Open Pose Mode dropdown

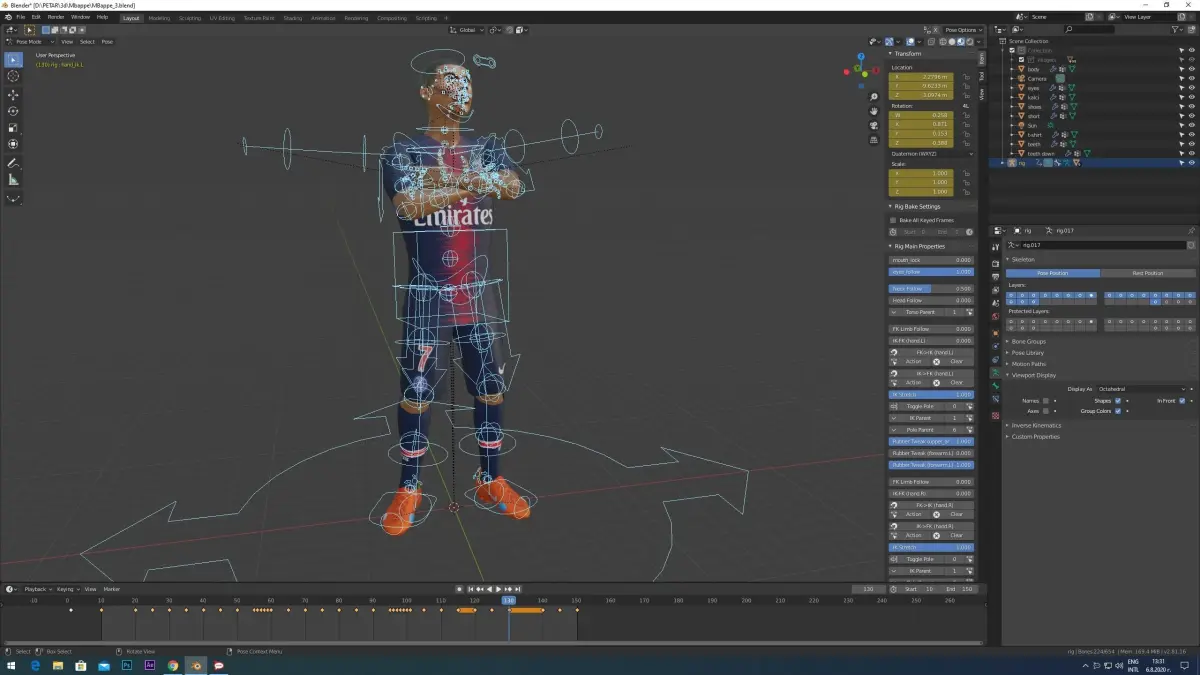(31, 42)
